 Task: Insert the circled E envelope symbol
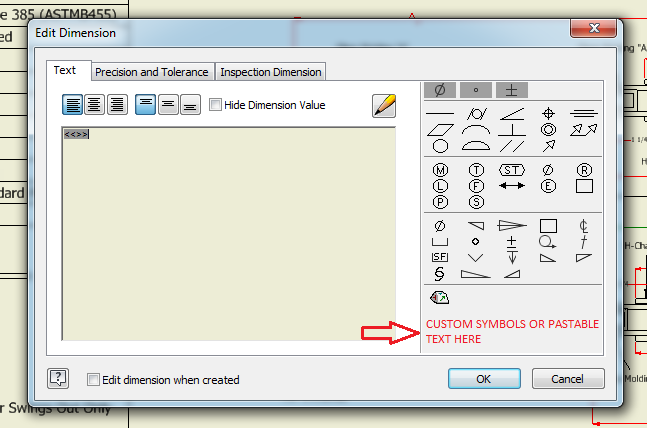548,186
